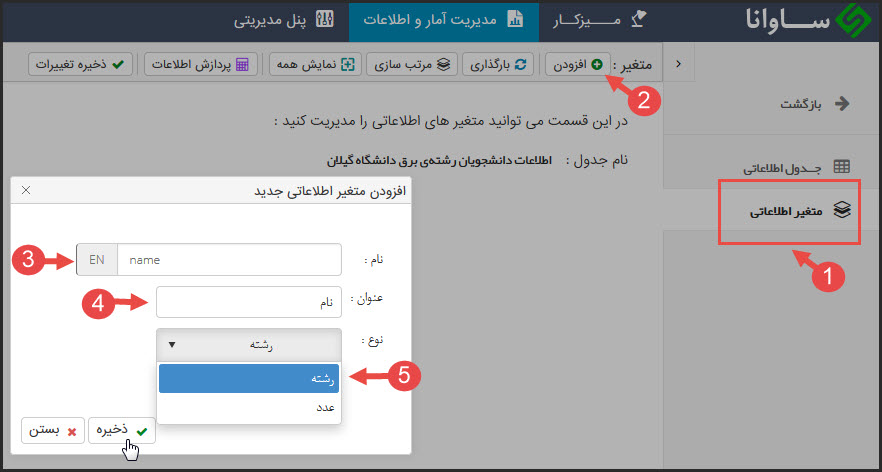Viewport: 882px width, 472px height.
Task: Click the مرتب سازی sort button
Action: coord(412,65)
